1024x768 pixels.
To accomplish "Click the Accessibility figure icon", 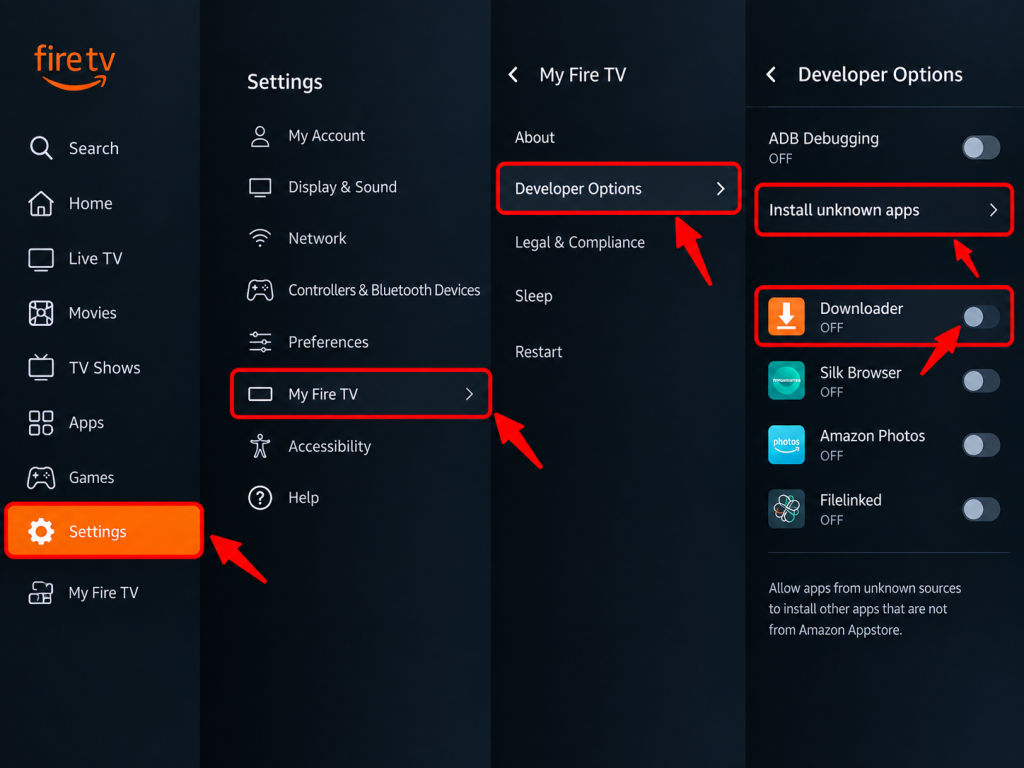I will [260, 446].
